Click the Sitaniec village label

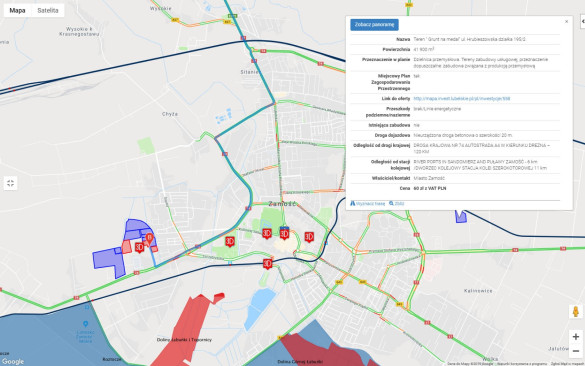pyautogui.click(x=250, y=72)
